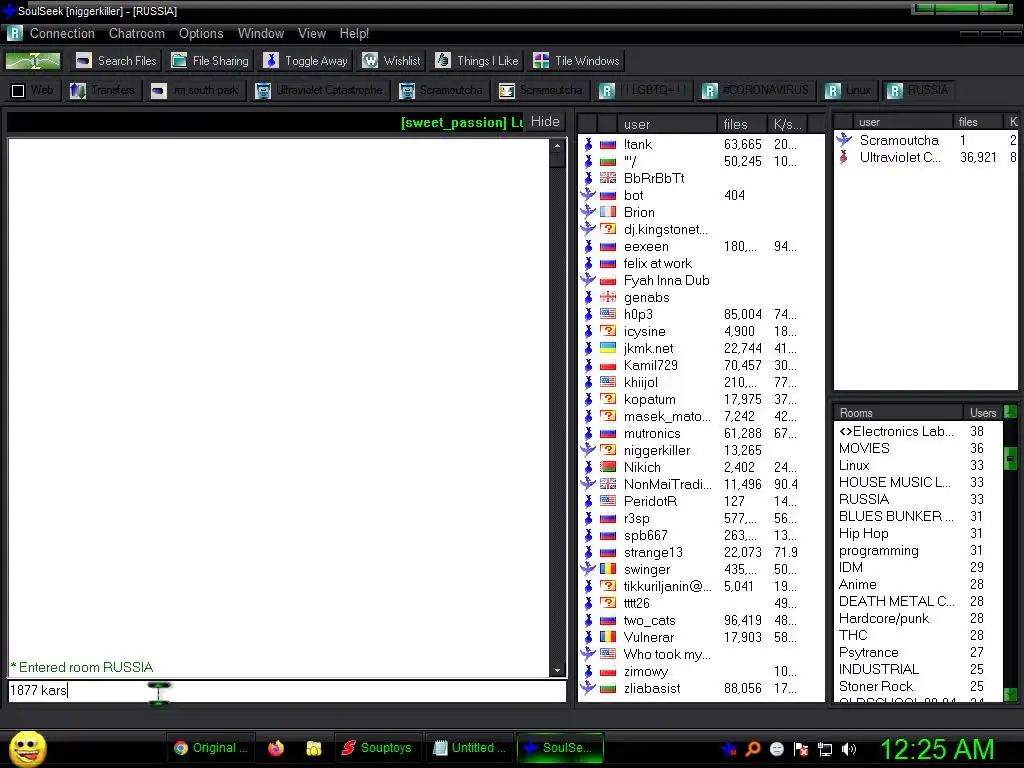
Task: Sort user list by the files column header
Action: point(742,124)
